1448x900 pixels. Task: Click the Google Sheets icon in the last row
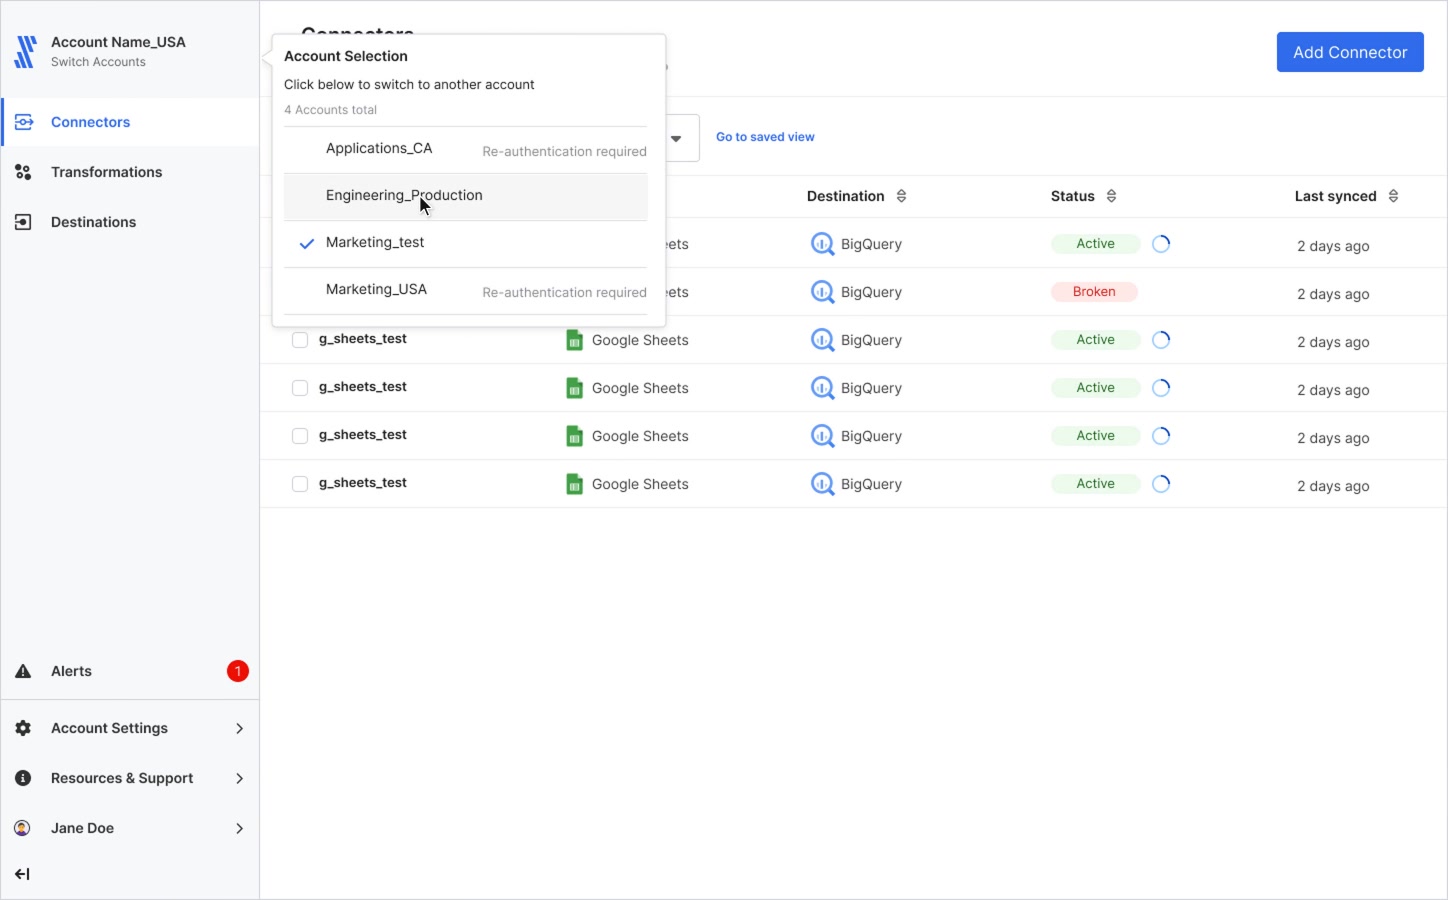tap(574, 484)
